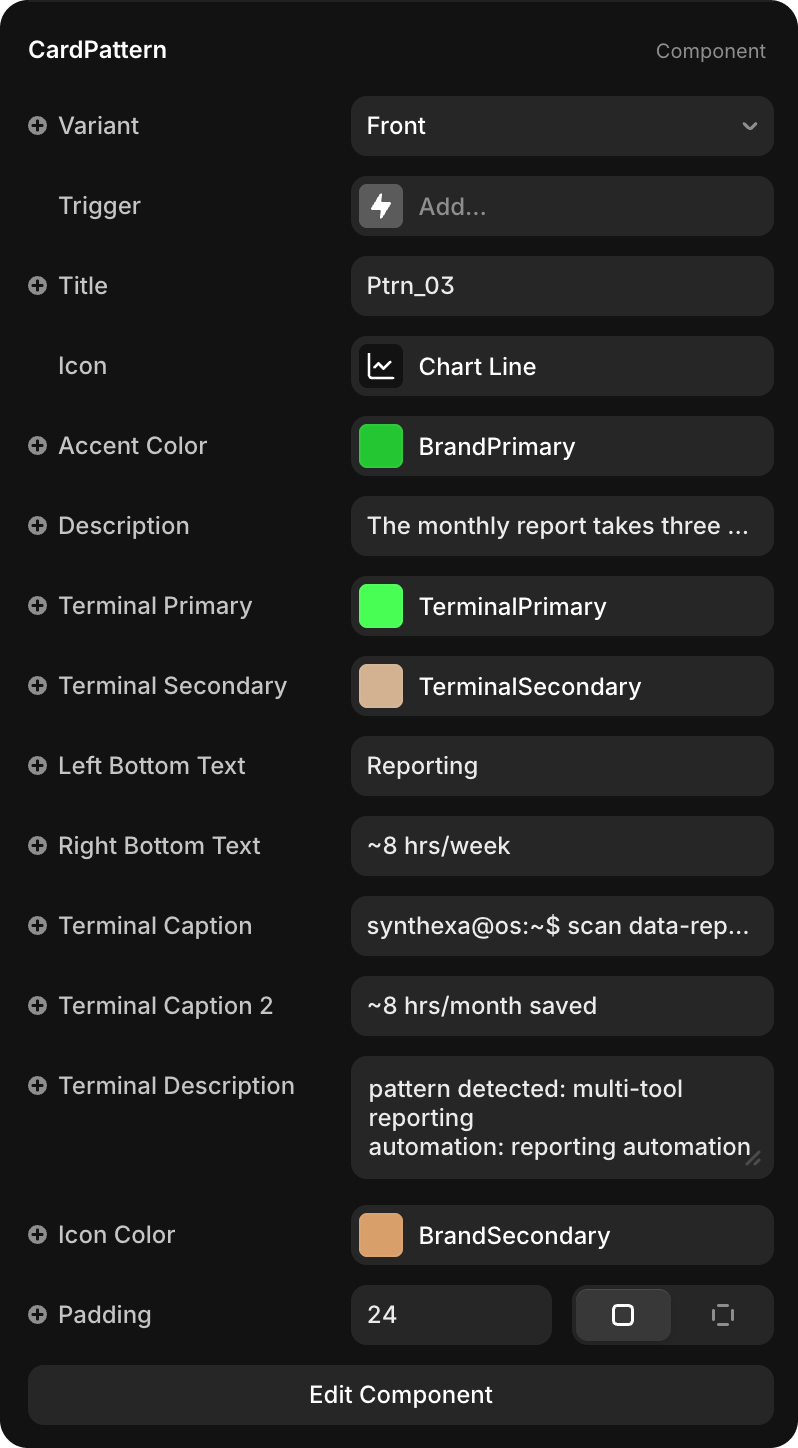Open the Variant dropdown showing Front
The width and height of the screenshot is (798, 1448).
coord(562,126)
